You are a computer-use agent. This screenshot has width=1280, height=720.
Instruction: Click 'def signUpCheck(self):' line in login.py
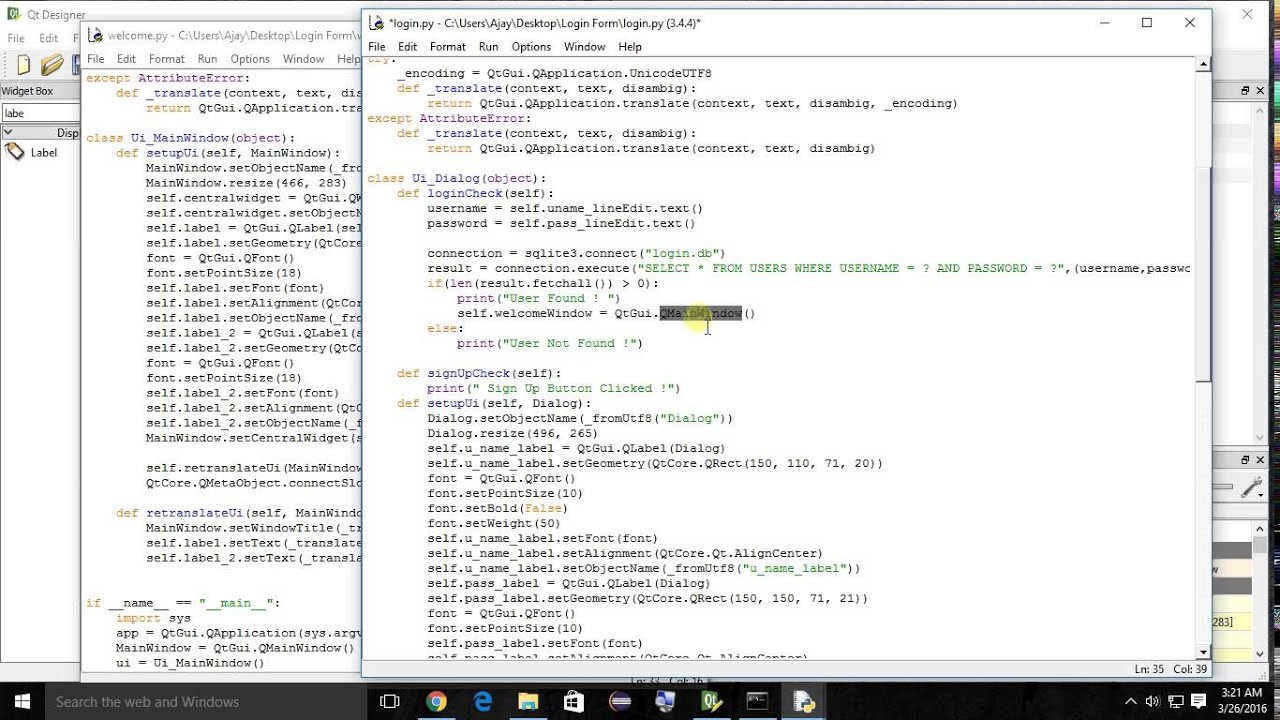(479, 373)
